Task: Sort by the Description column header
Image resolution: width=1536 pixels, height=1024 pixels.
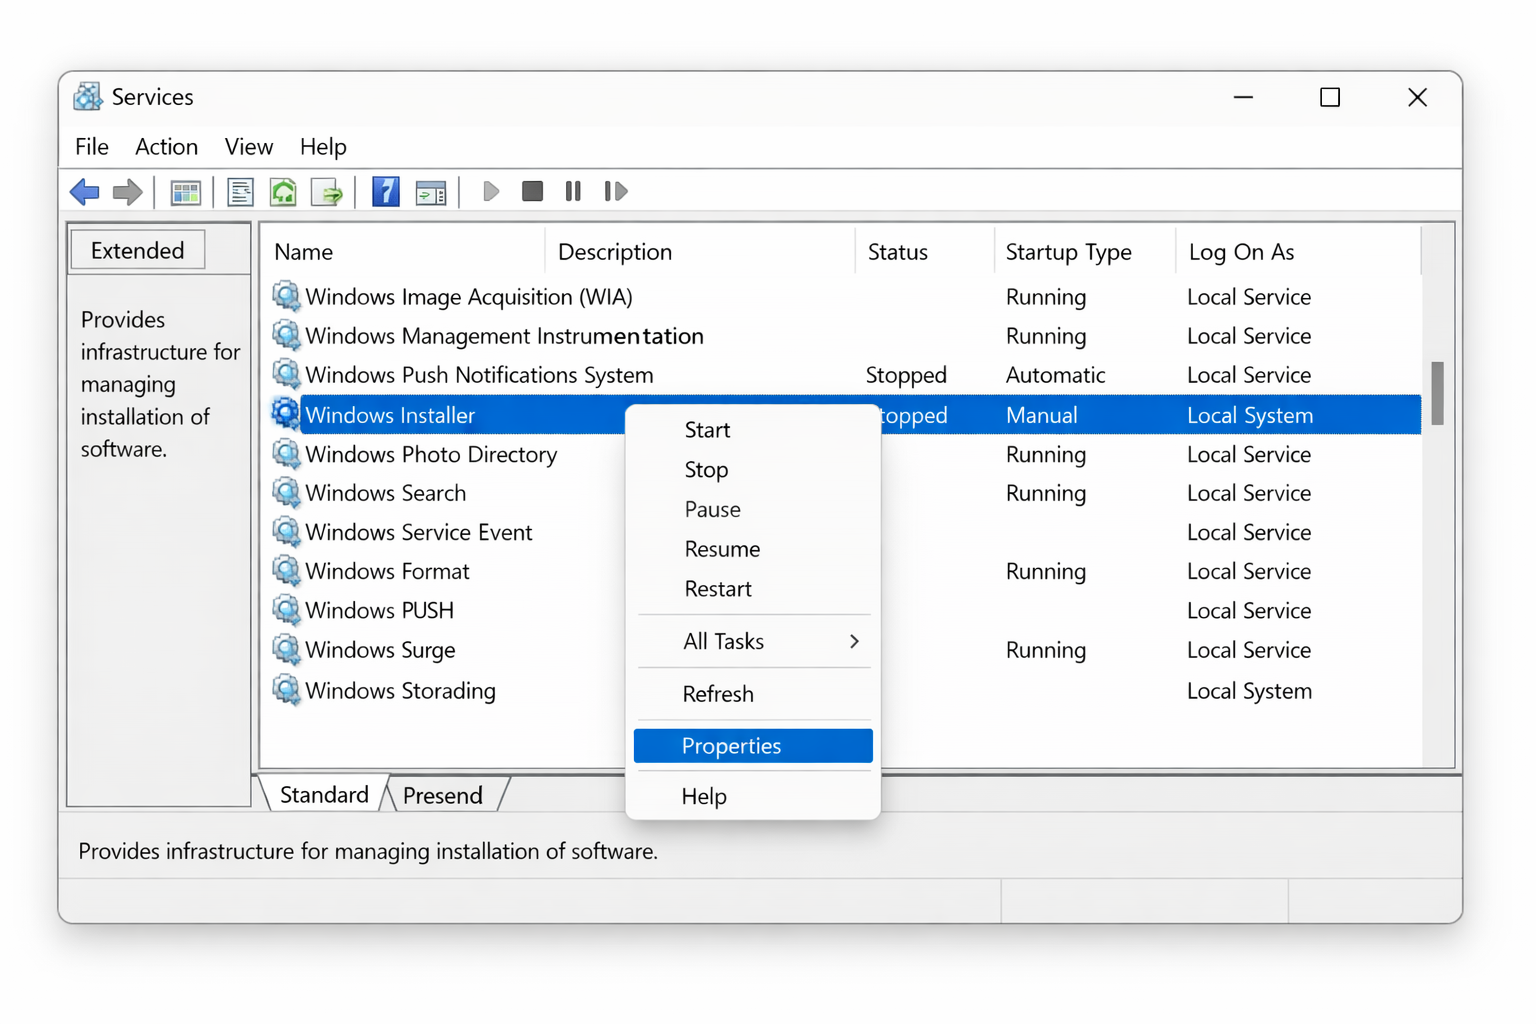Action: [700, 252]
